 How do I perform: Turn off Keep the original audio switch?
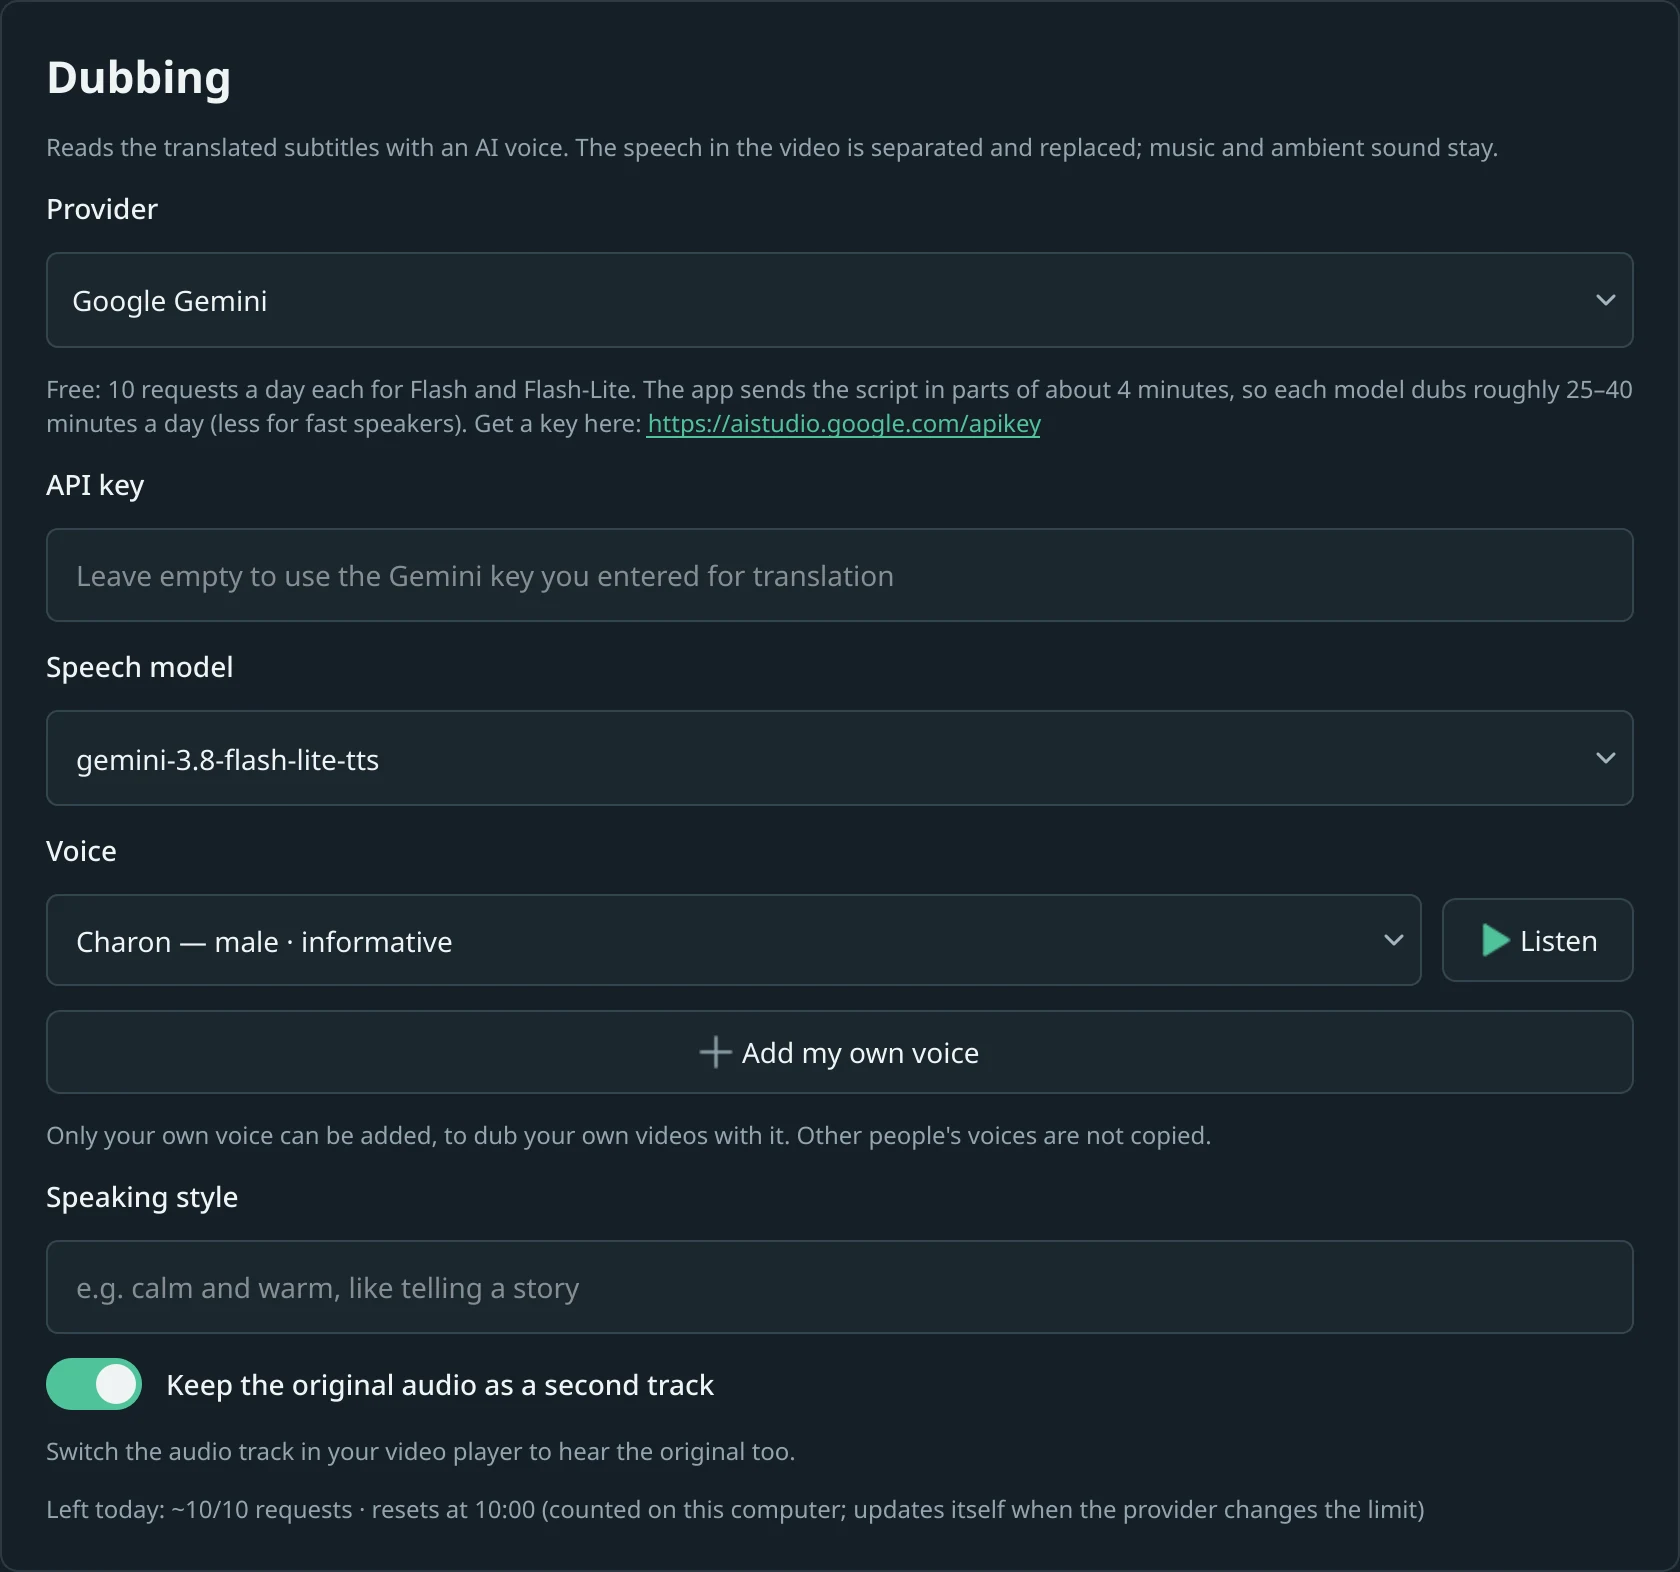point(94,1384)
